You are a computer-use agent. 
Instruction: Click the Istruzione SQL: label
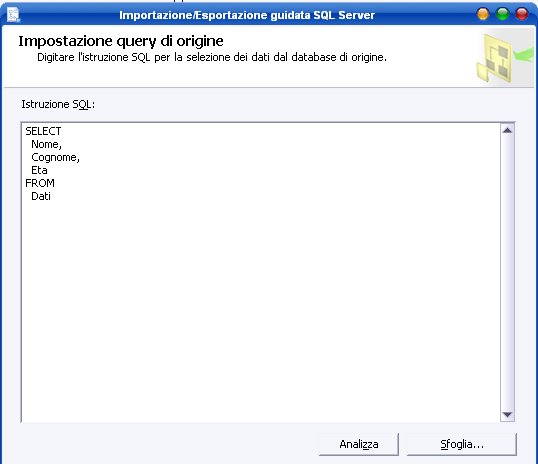pos(58,104)
